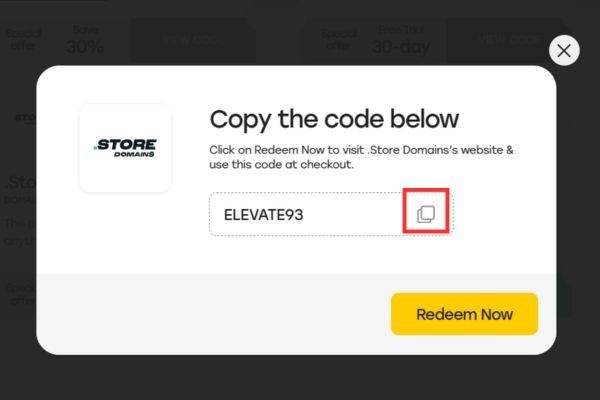Click the 'Copy the code below' heading
Image resolution: width=600 pixels, height=400 pixels.
click(x=334, y=120)
